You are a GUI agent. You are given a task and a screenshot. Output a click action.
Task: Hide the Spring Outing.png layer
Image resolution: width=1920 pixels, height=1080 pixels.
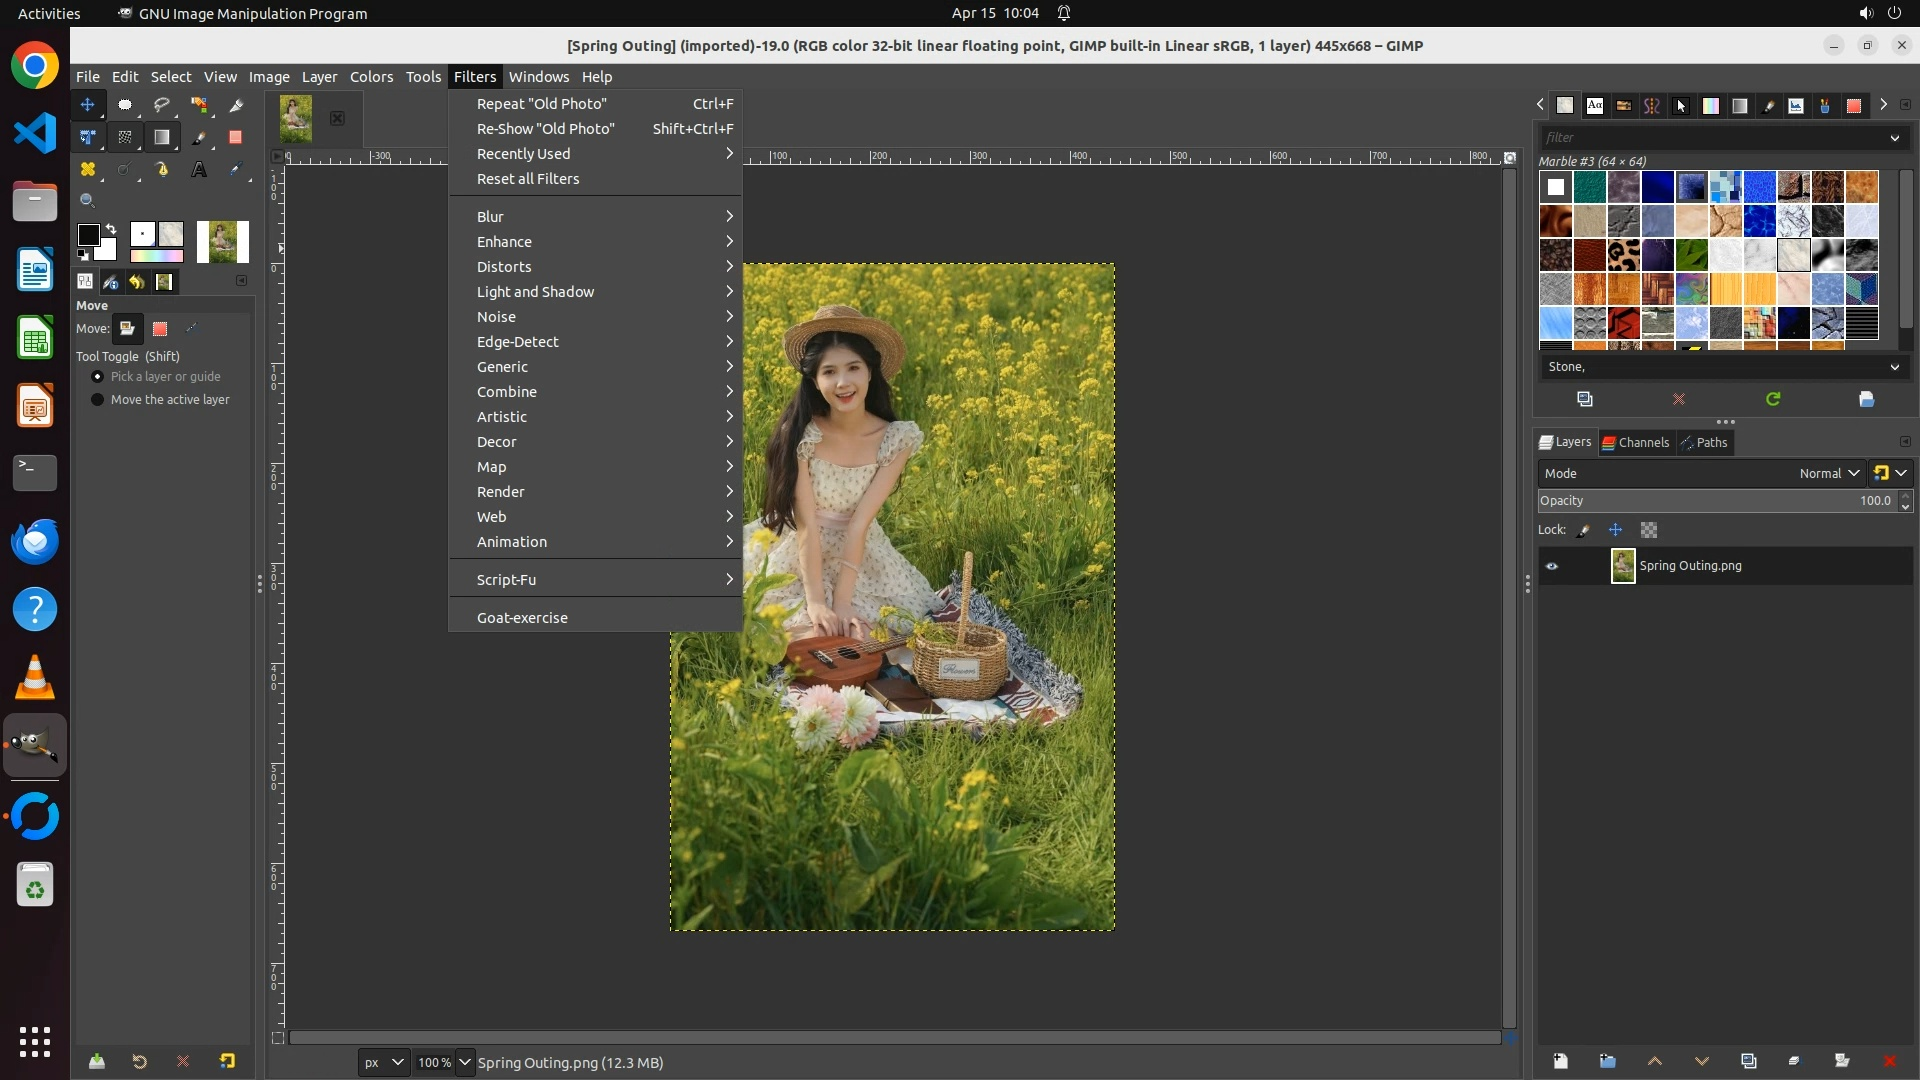(x=1552, y=566)
